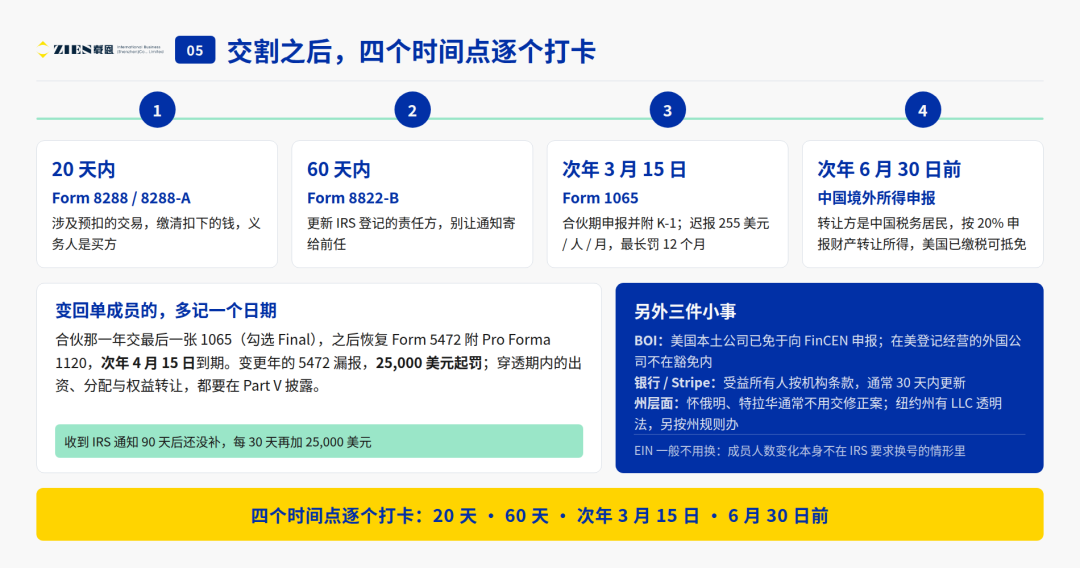Viewport: 1080px width, 568px height.
Task: Click the heading 另外三件小事
Action: (x=685, y=311)
